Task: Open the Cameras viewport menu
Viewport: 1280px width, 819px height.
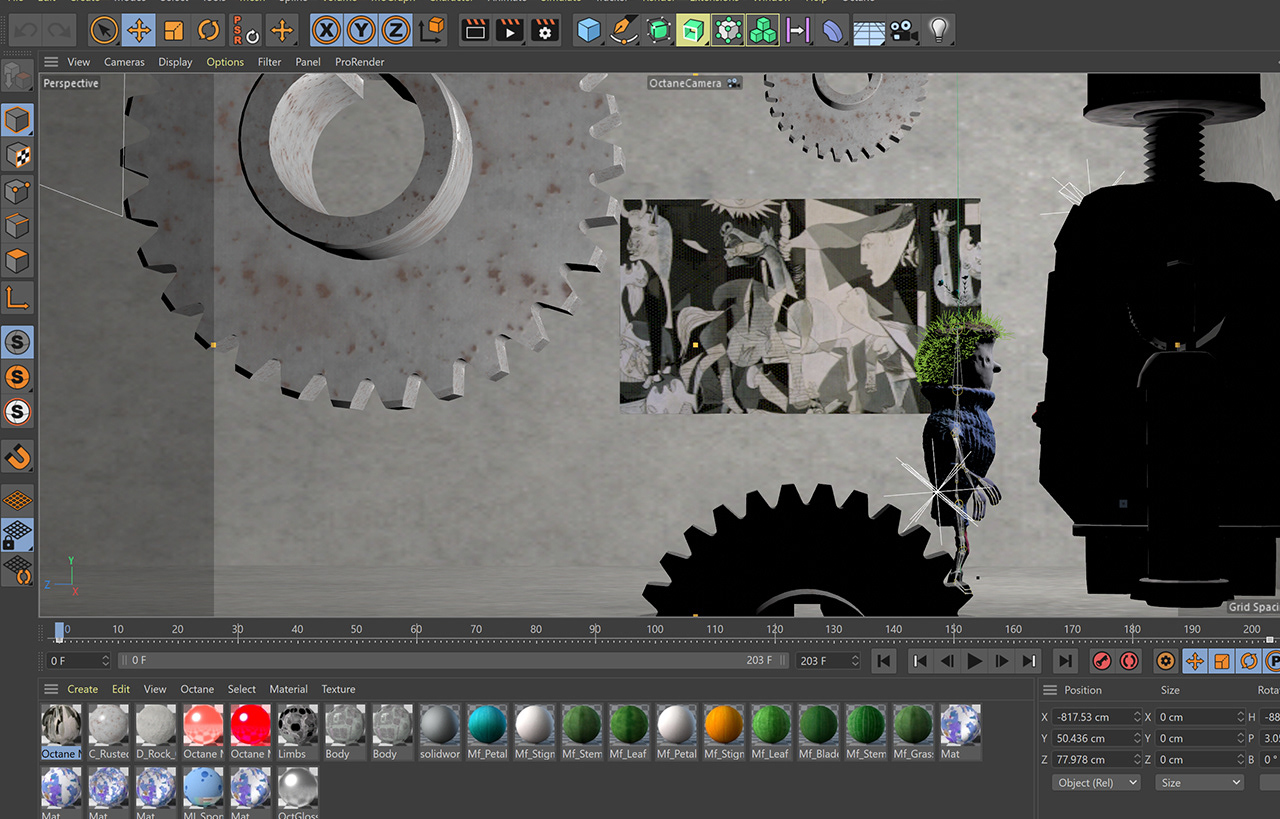Action: point(124,62)
